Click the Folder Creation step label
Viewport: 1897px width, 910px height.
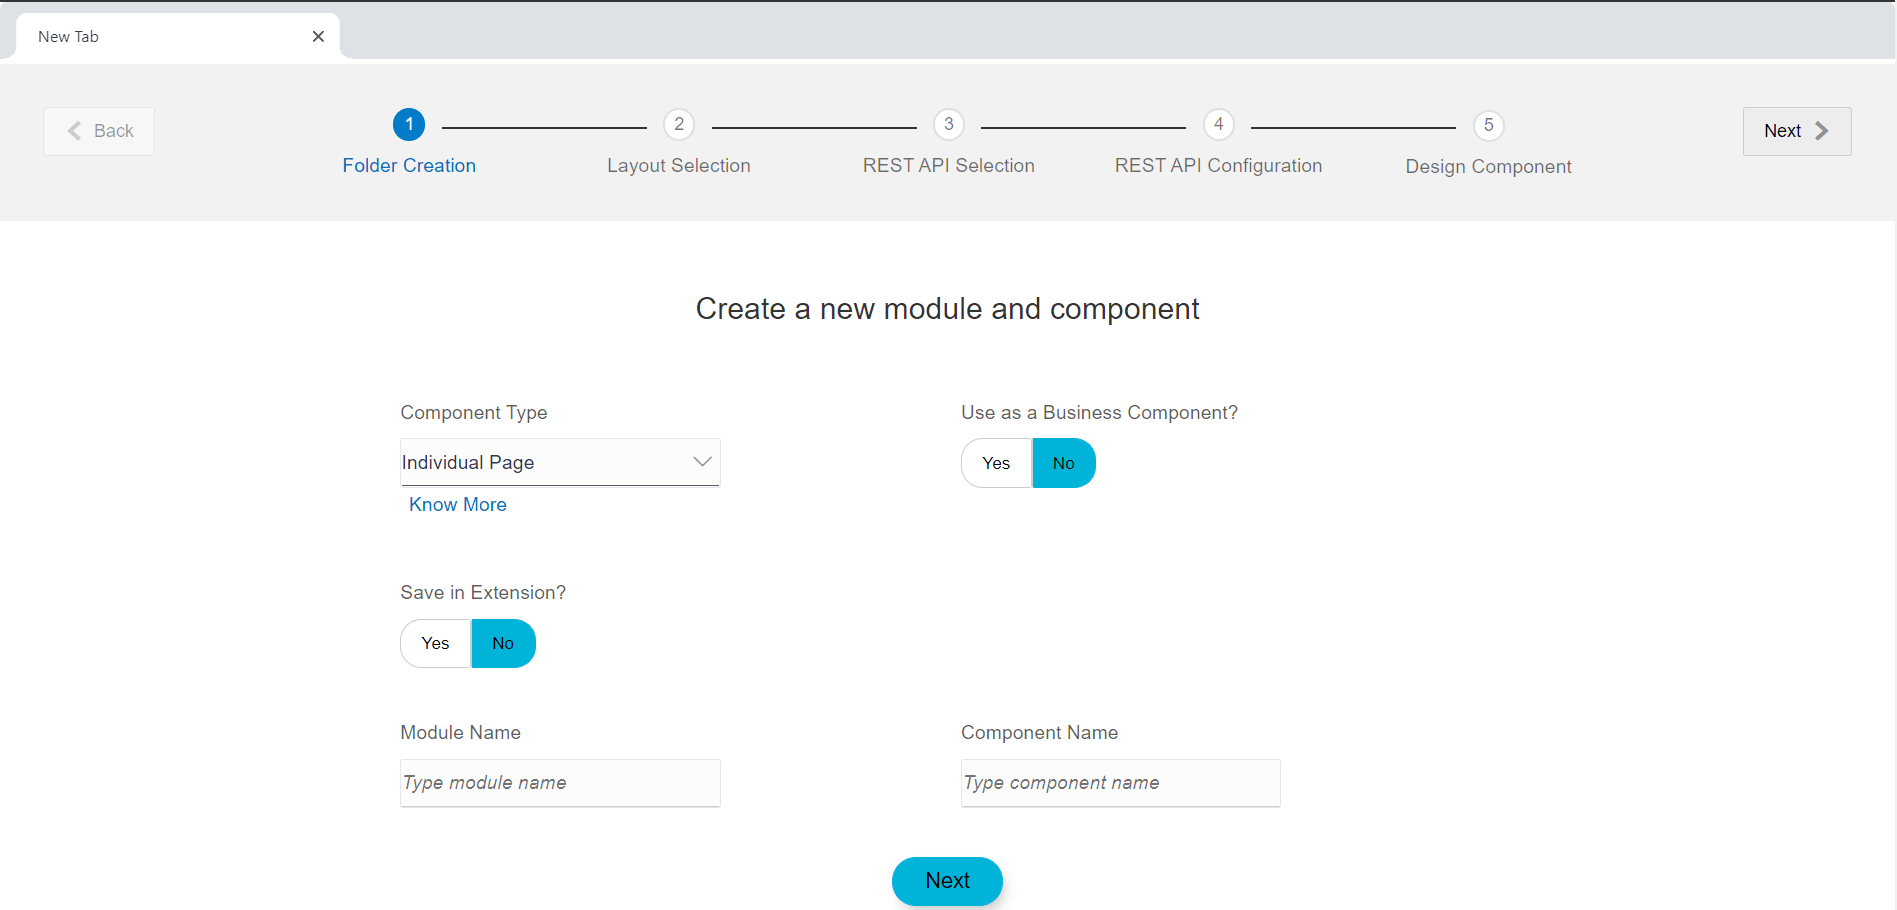[409, 165]
